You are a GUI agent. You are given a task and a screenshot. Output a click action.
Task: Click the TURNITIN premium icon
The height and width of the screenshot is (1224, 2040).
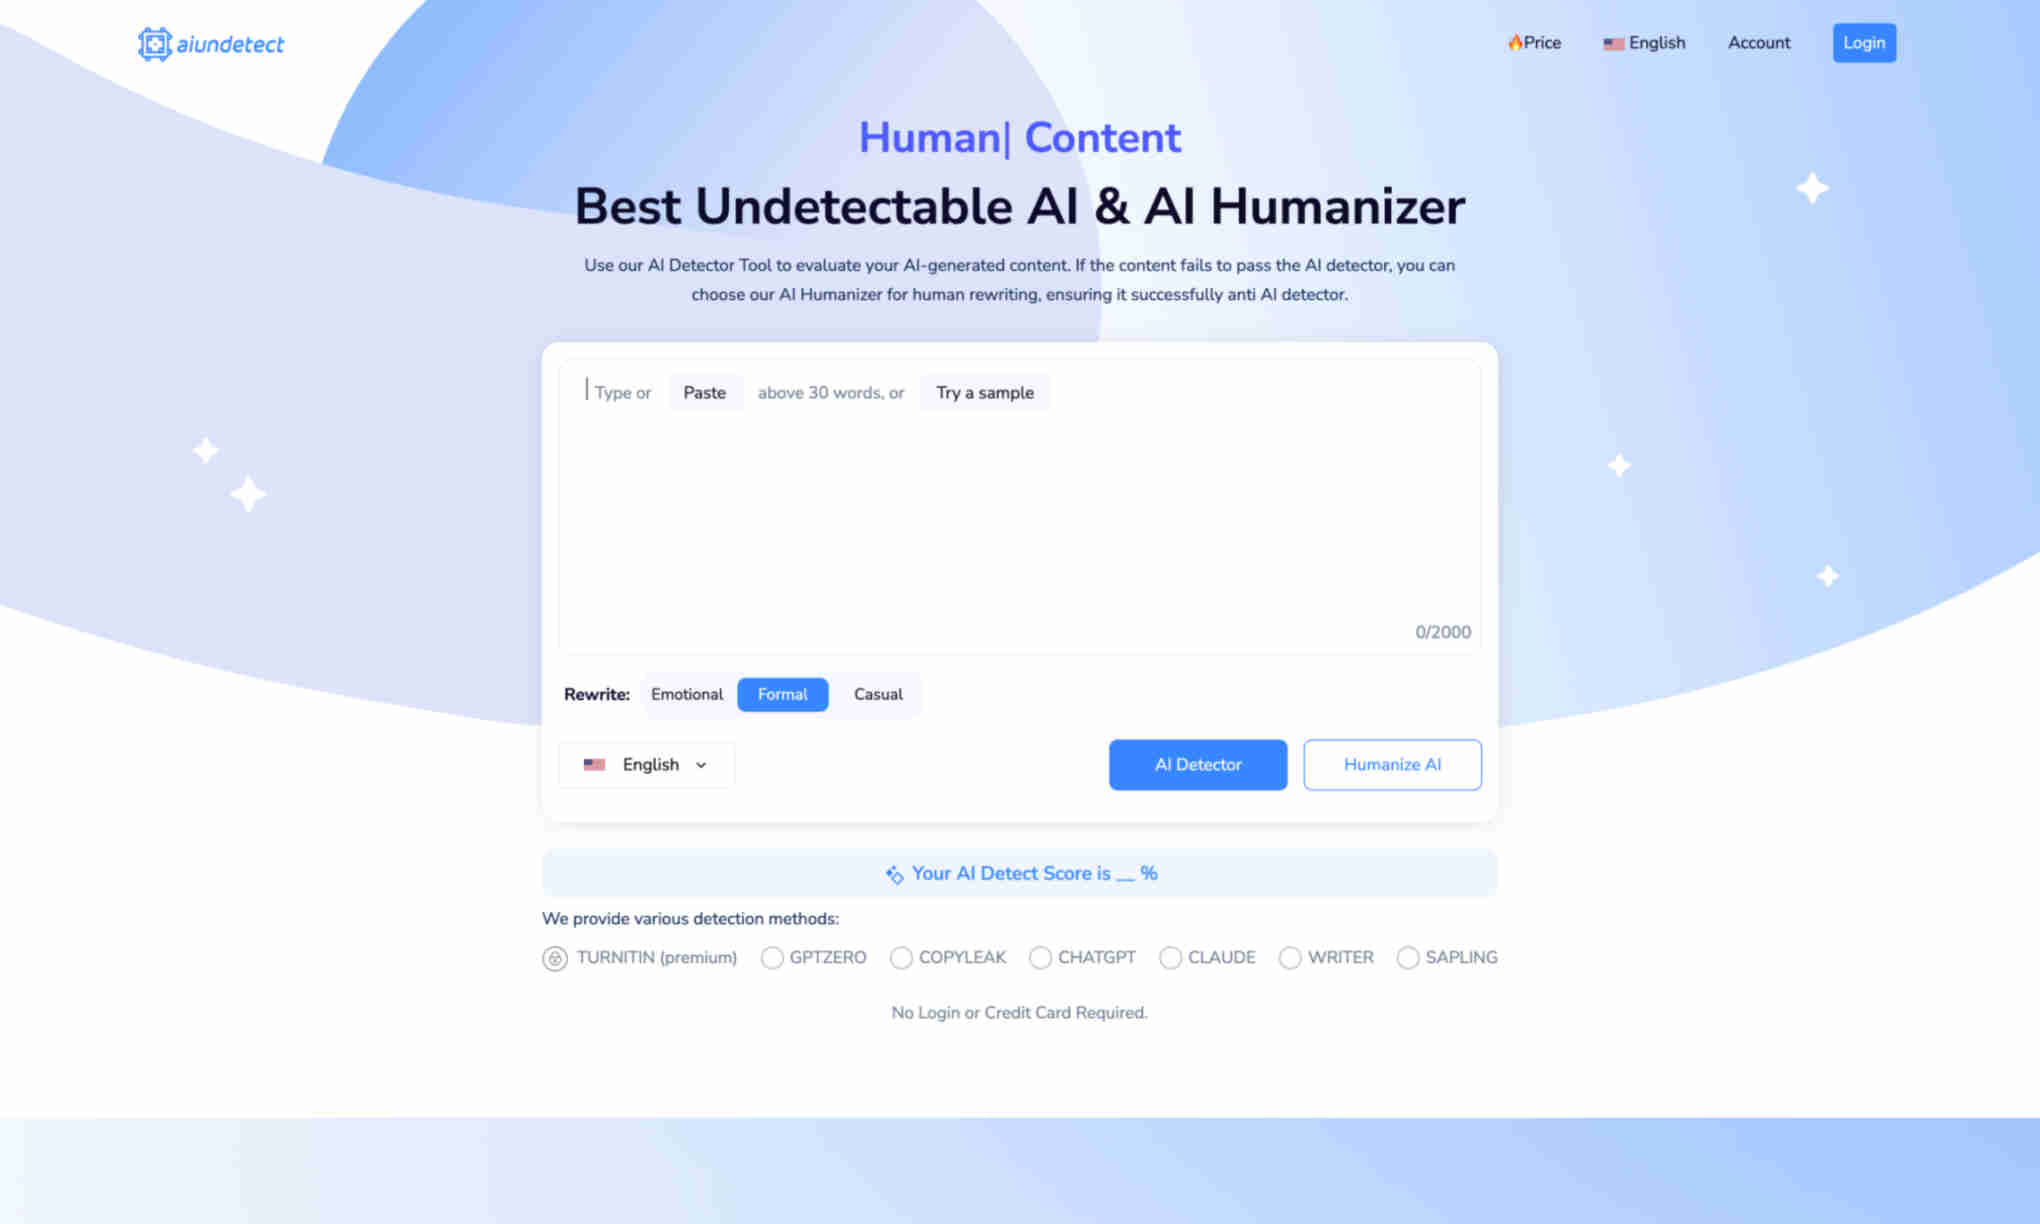pos(554,957)
